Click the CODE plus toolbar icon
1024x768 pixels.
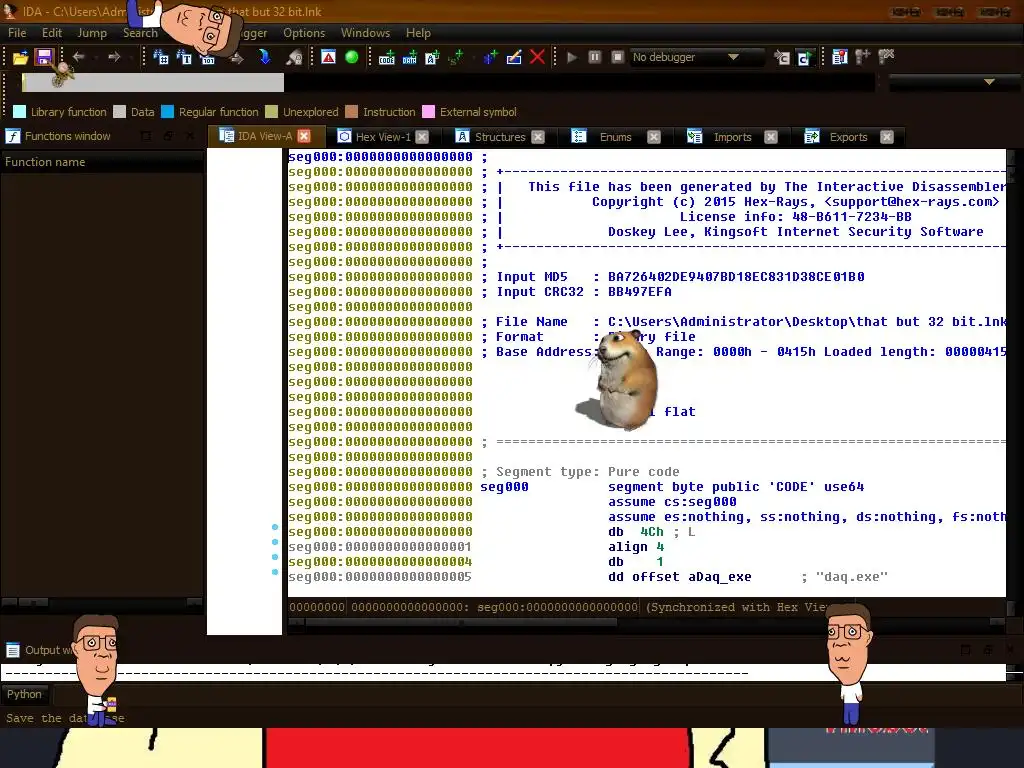387,57
